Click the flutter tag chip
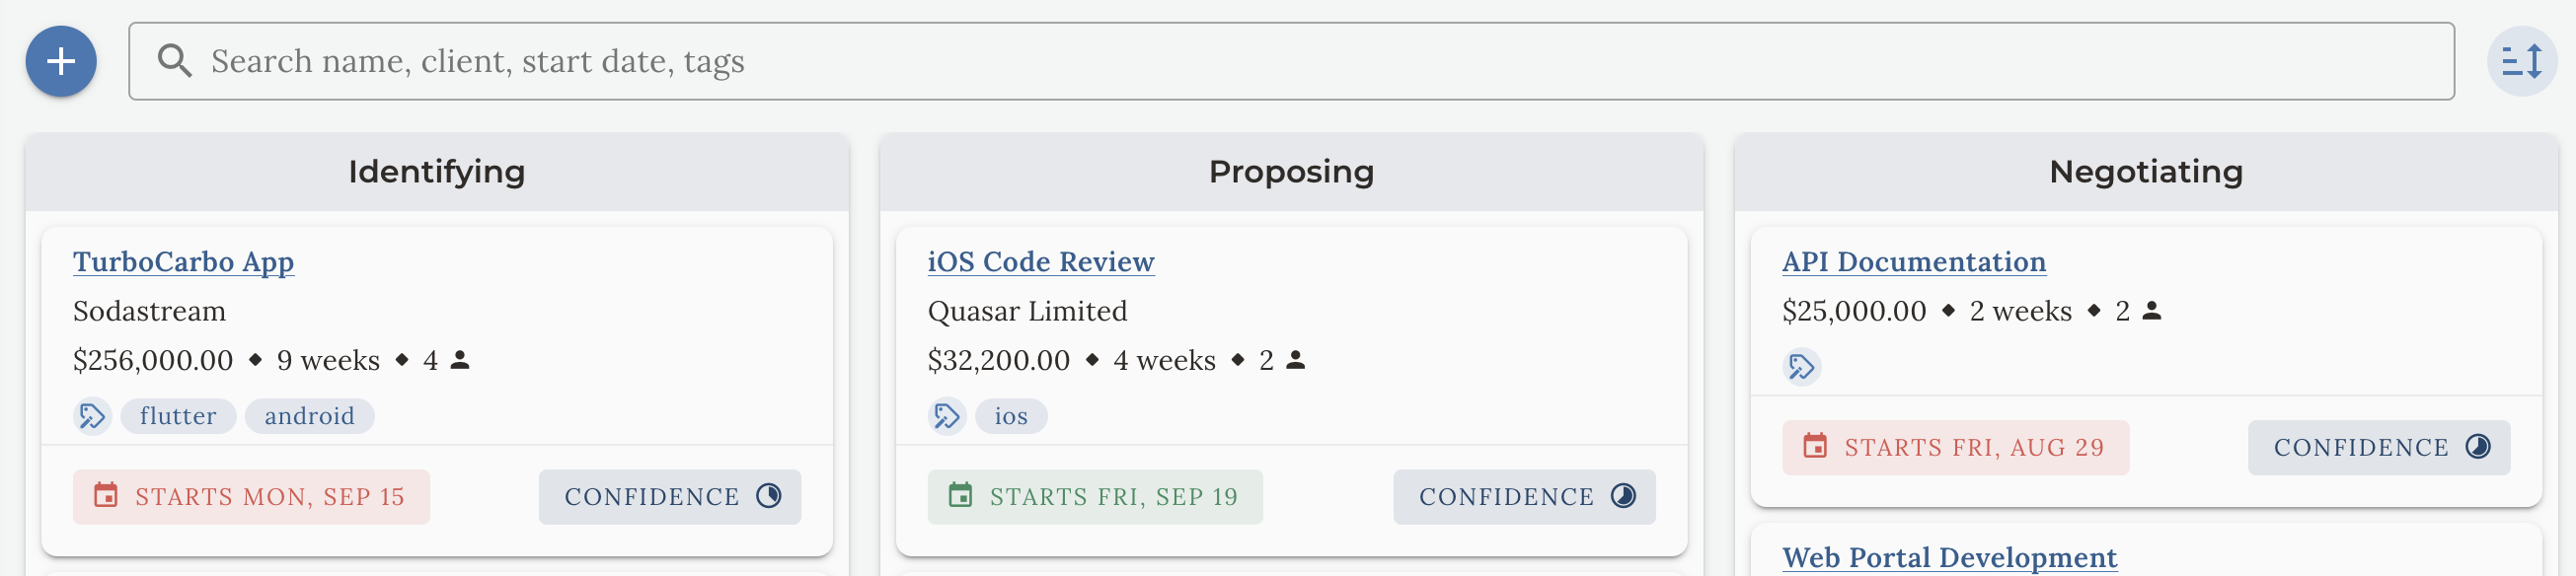The height and width of the screenshot is (576, 2576). 178,416
